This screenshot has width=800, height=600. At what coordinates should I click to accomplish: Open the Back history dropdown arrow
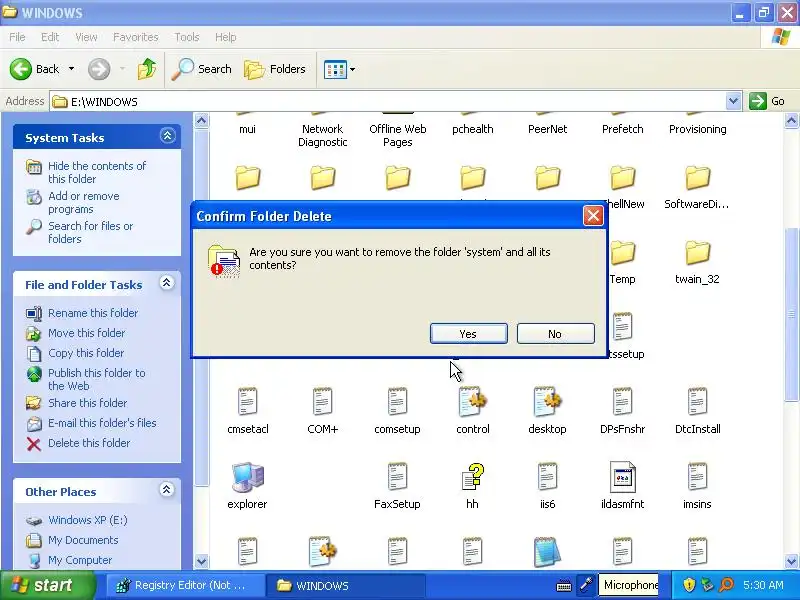click(x=71, y=69)
